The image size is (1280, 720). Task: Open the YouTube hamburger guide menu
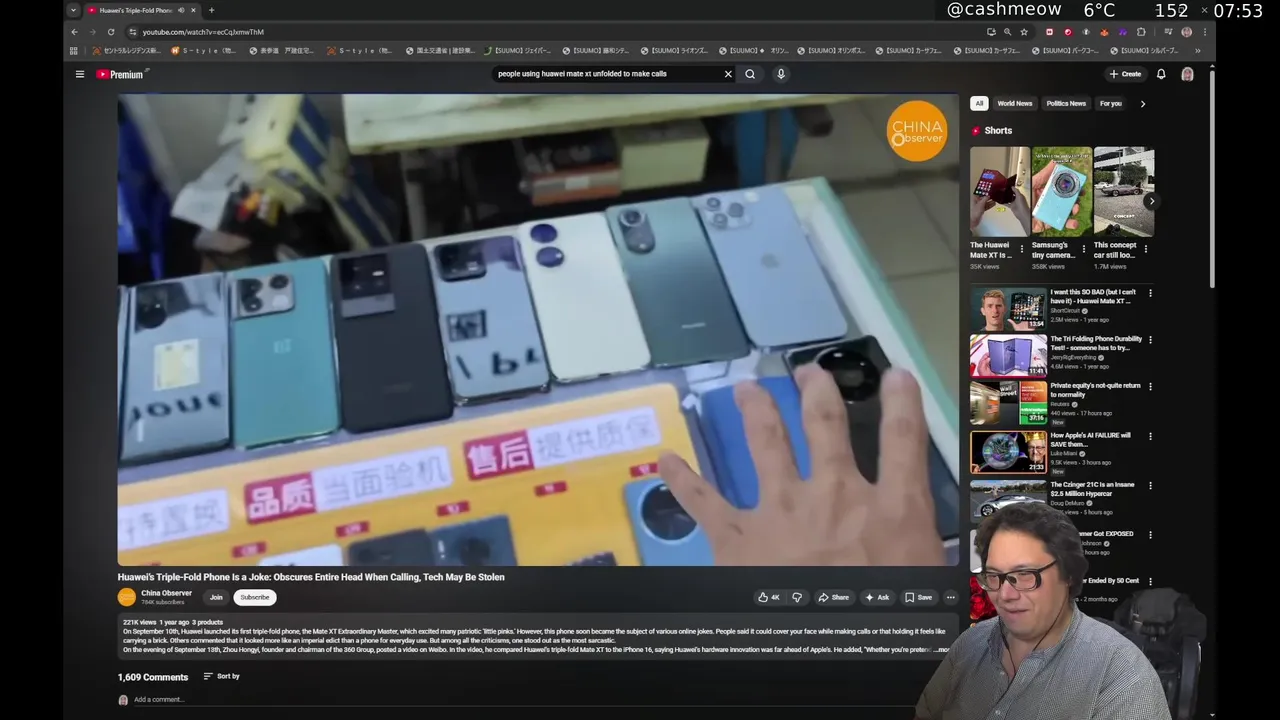click(80, 74)
